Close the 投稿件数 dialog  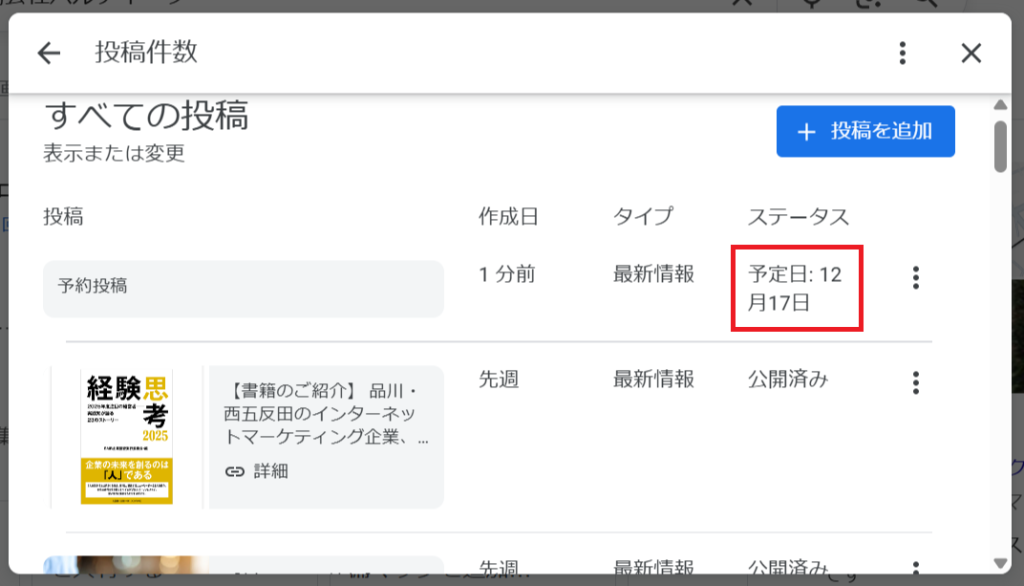click(971, 53)
